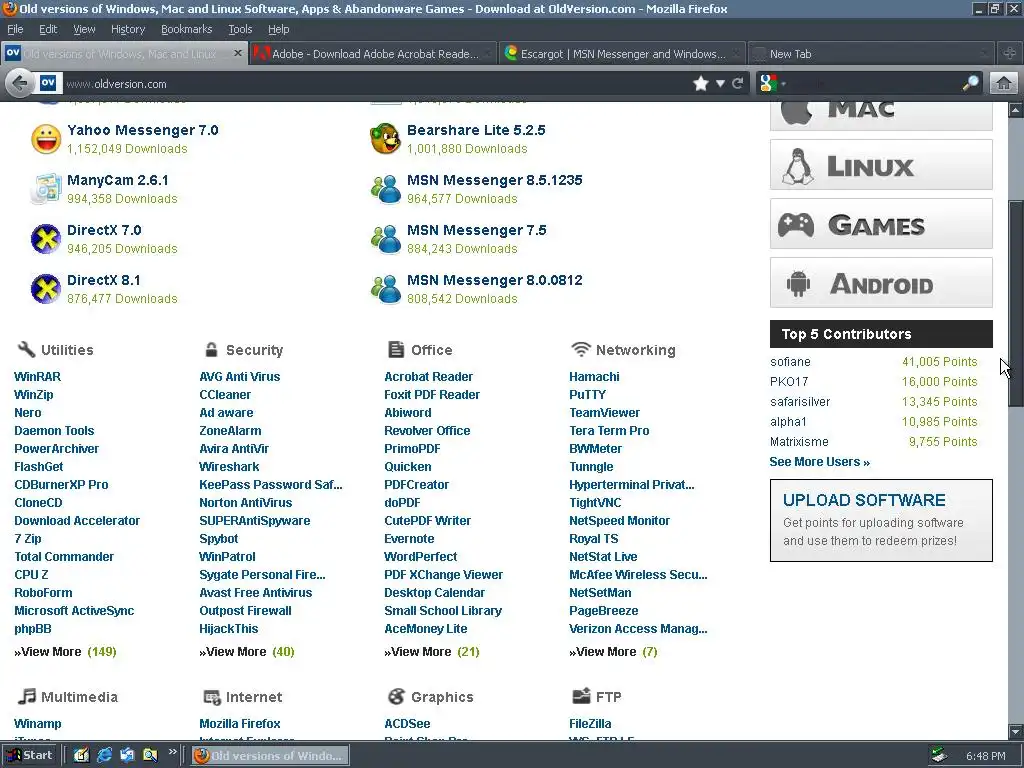Click the MSN Messenger 7.5 icon

(385, 239)
